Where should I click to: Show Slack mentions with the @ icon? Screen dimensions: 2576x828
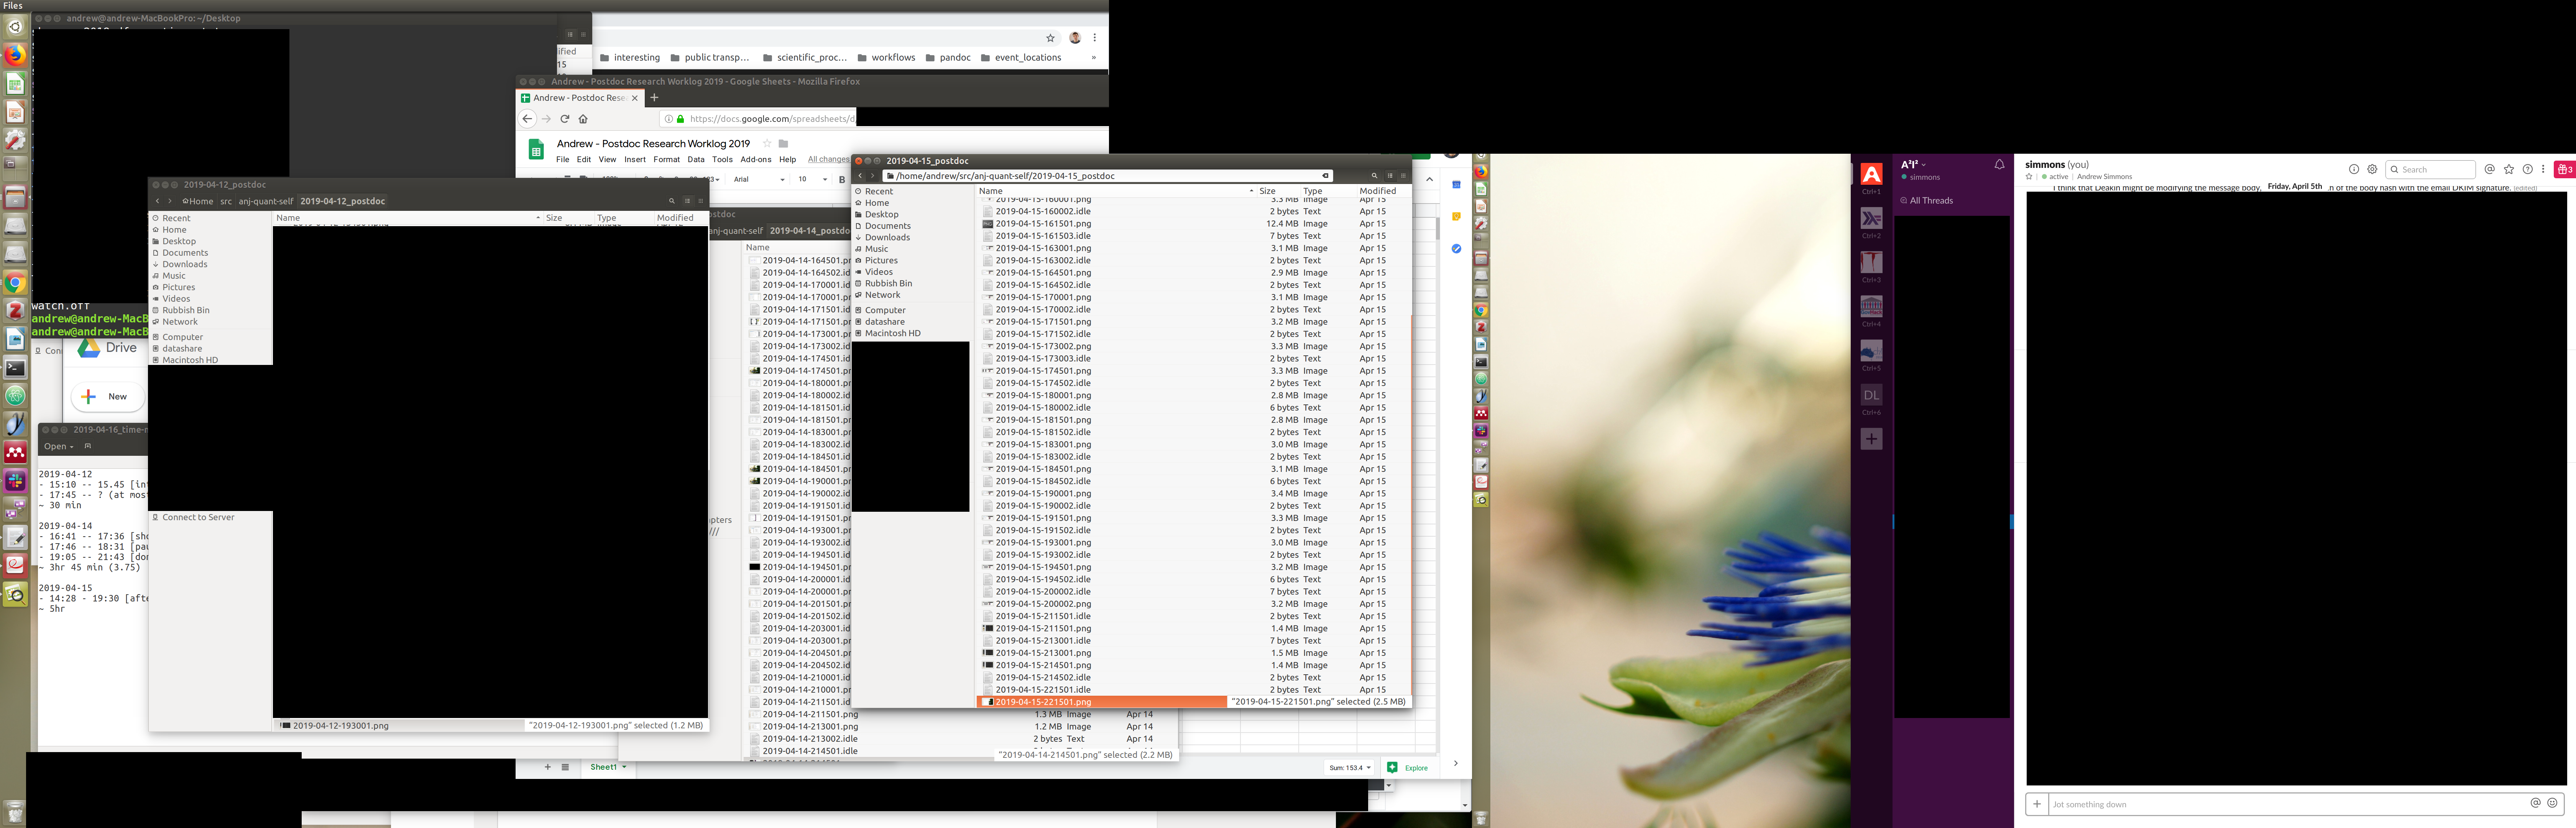tap(2490, 169)
